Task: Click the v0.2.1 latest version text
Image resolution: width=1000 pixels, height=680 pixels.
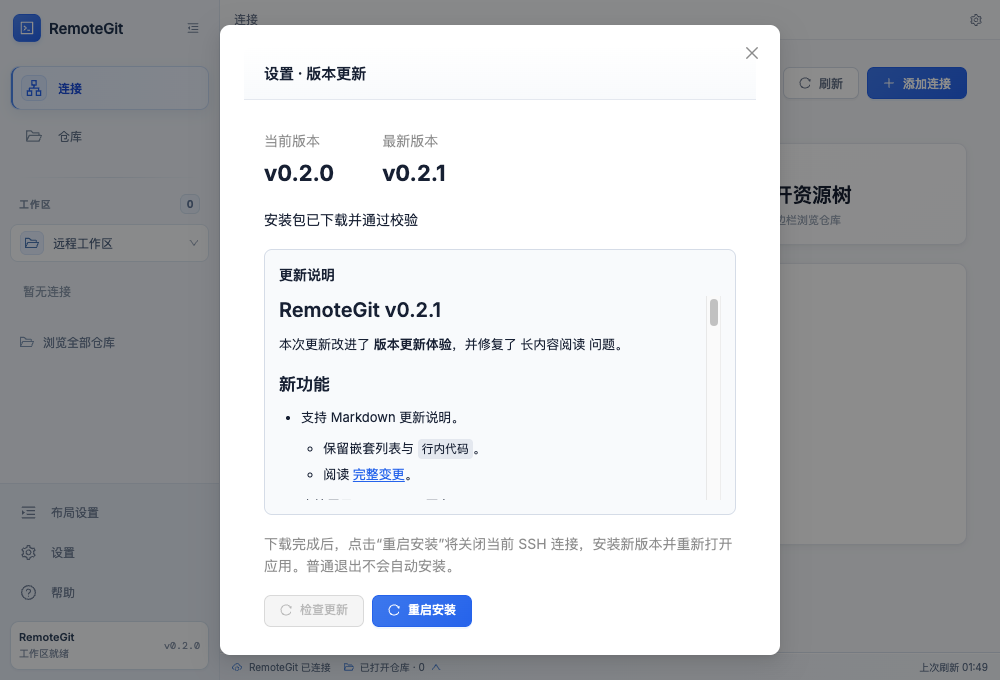Action: click(414, 174)
